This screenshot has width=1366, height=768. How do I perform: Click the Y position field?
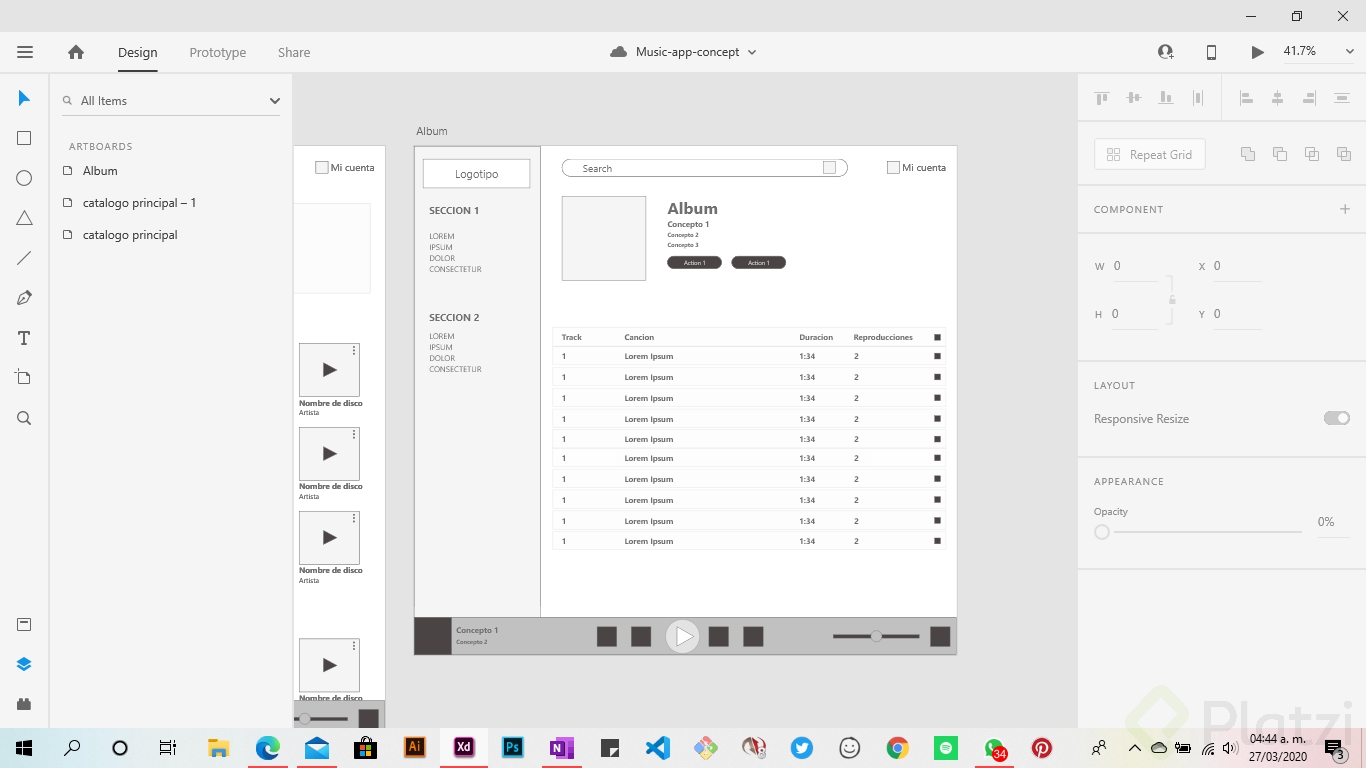pyautogui.click(x=1238, y=314)
